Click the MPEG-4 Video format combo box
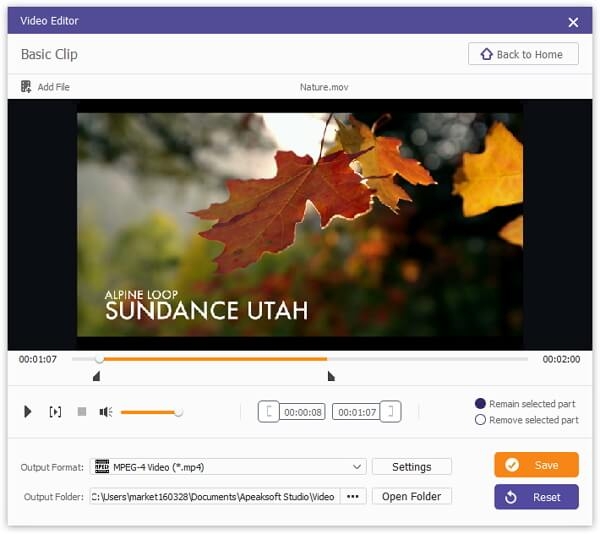Screen dimensions: 600x534 coord(228,467)
